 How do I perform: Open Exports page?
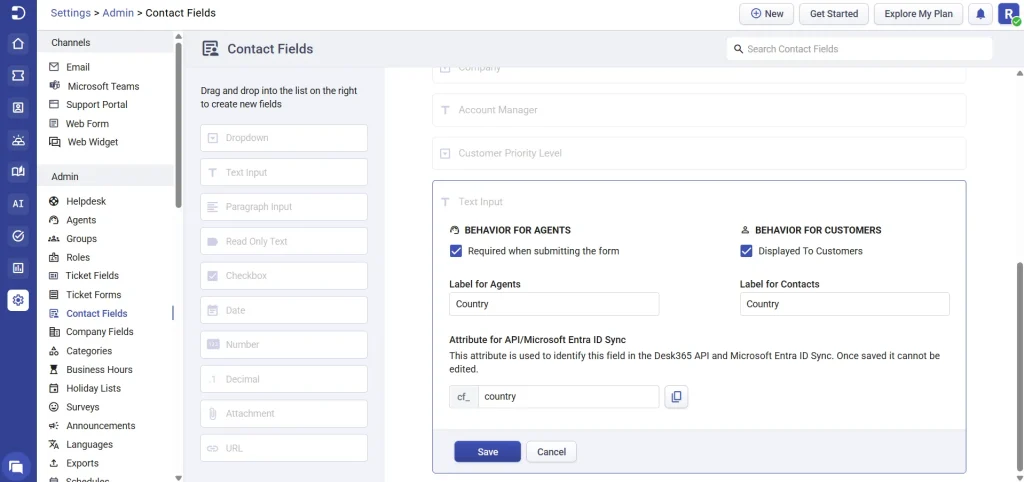[x=82, y=463]
